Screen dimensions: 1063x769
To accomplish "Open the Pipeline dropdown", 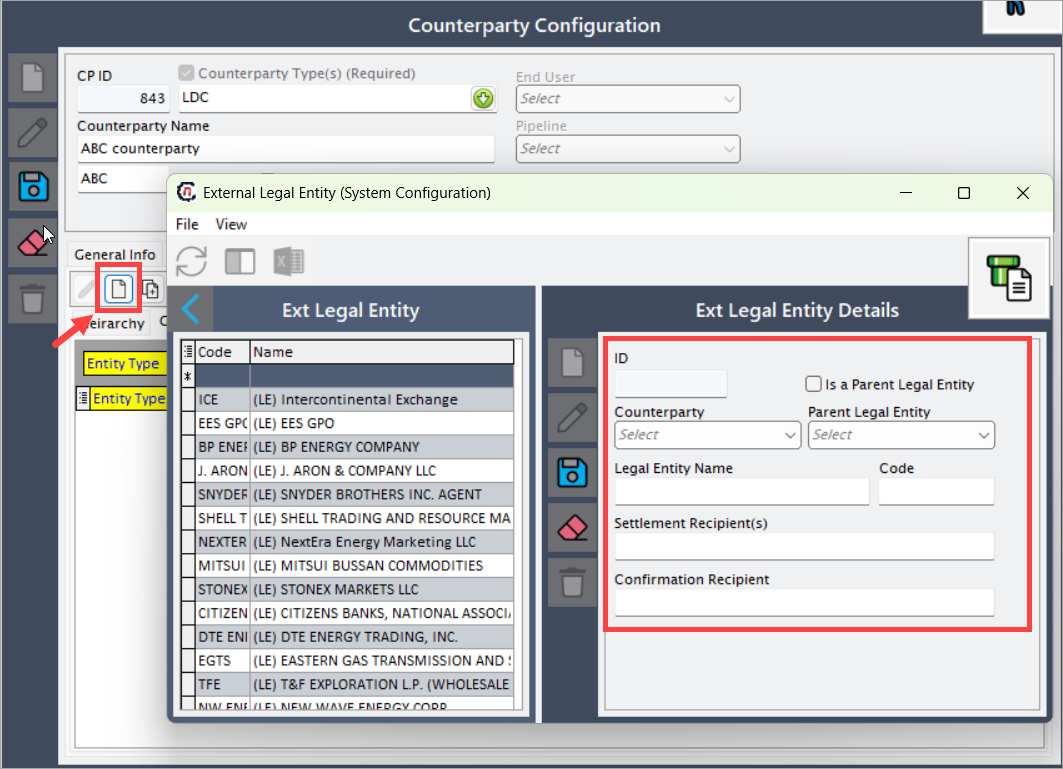I will point(628,149).
